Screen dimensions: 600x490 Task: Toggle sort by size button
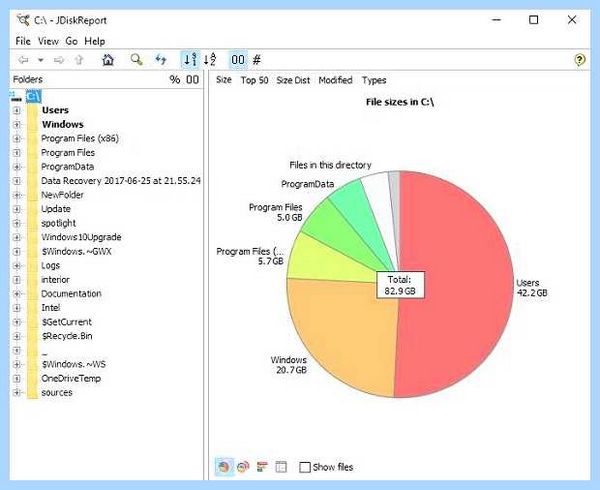[x=190, y=60]
